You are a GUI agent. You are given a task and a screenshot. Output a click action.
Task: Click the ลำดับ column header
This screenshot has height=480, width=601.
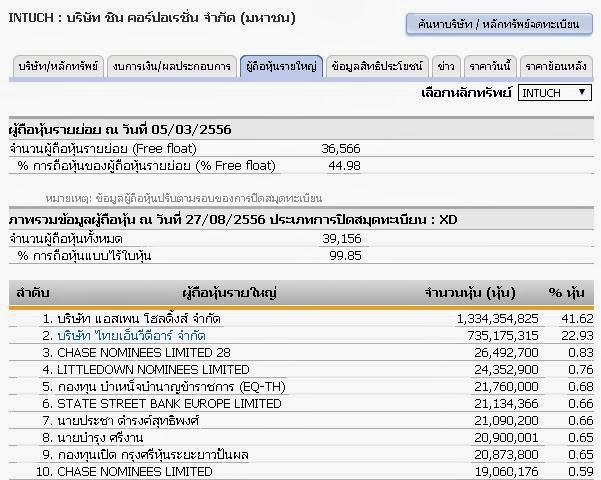33,293
